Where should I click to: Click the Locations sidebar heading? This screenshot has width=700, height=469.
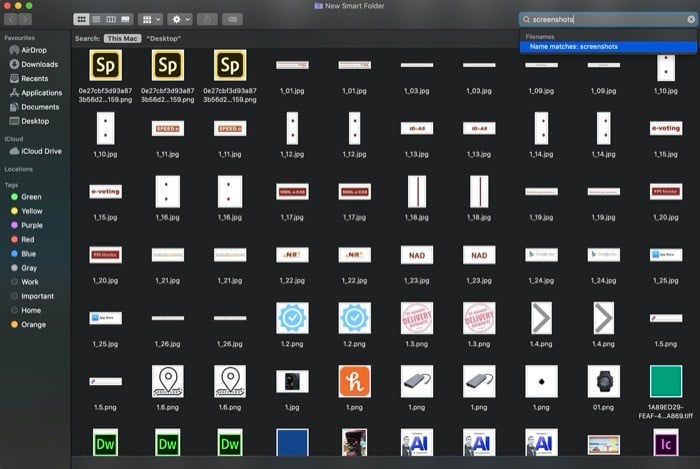[x=18, y=169]
